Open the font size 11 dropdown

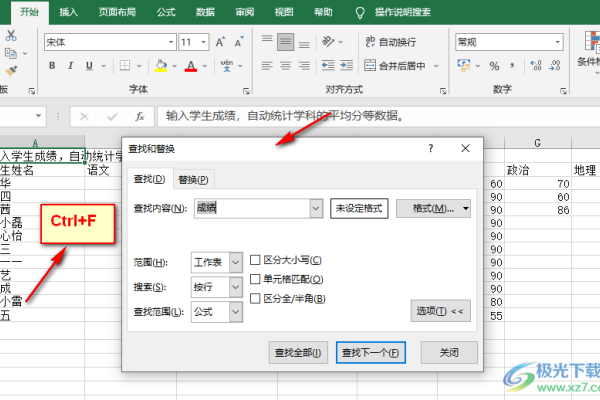click(x=204, y=42)
